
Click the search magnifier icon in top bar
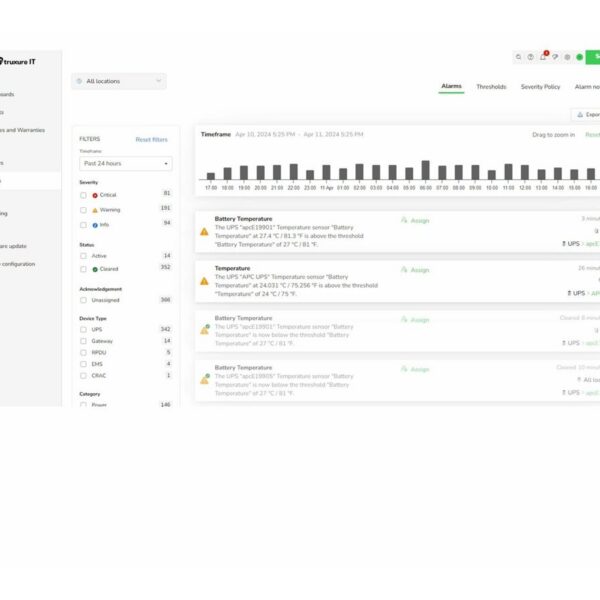pos(519,57)
